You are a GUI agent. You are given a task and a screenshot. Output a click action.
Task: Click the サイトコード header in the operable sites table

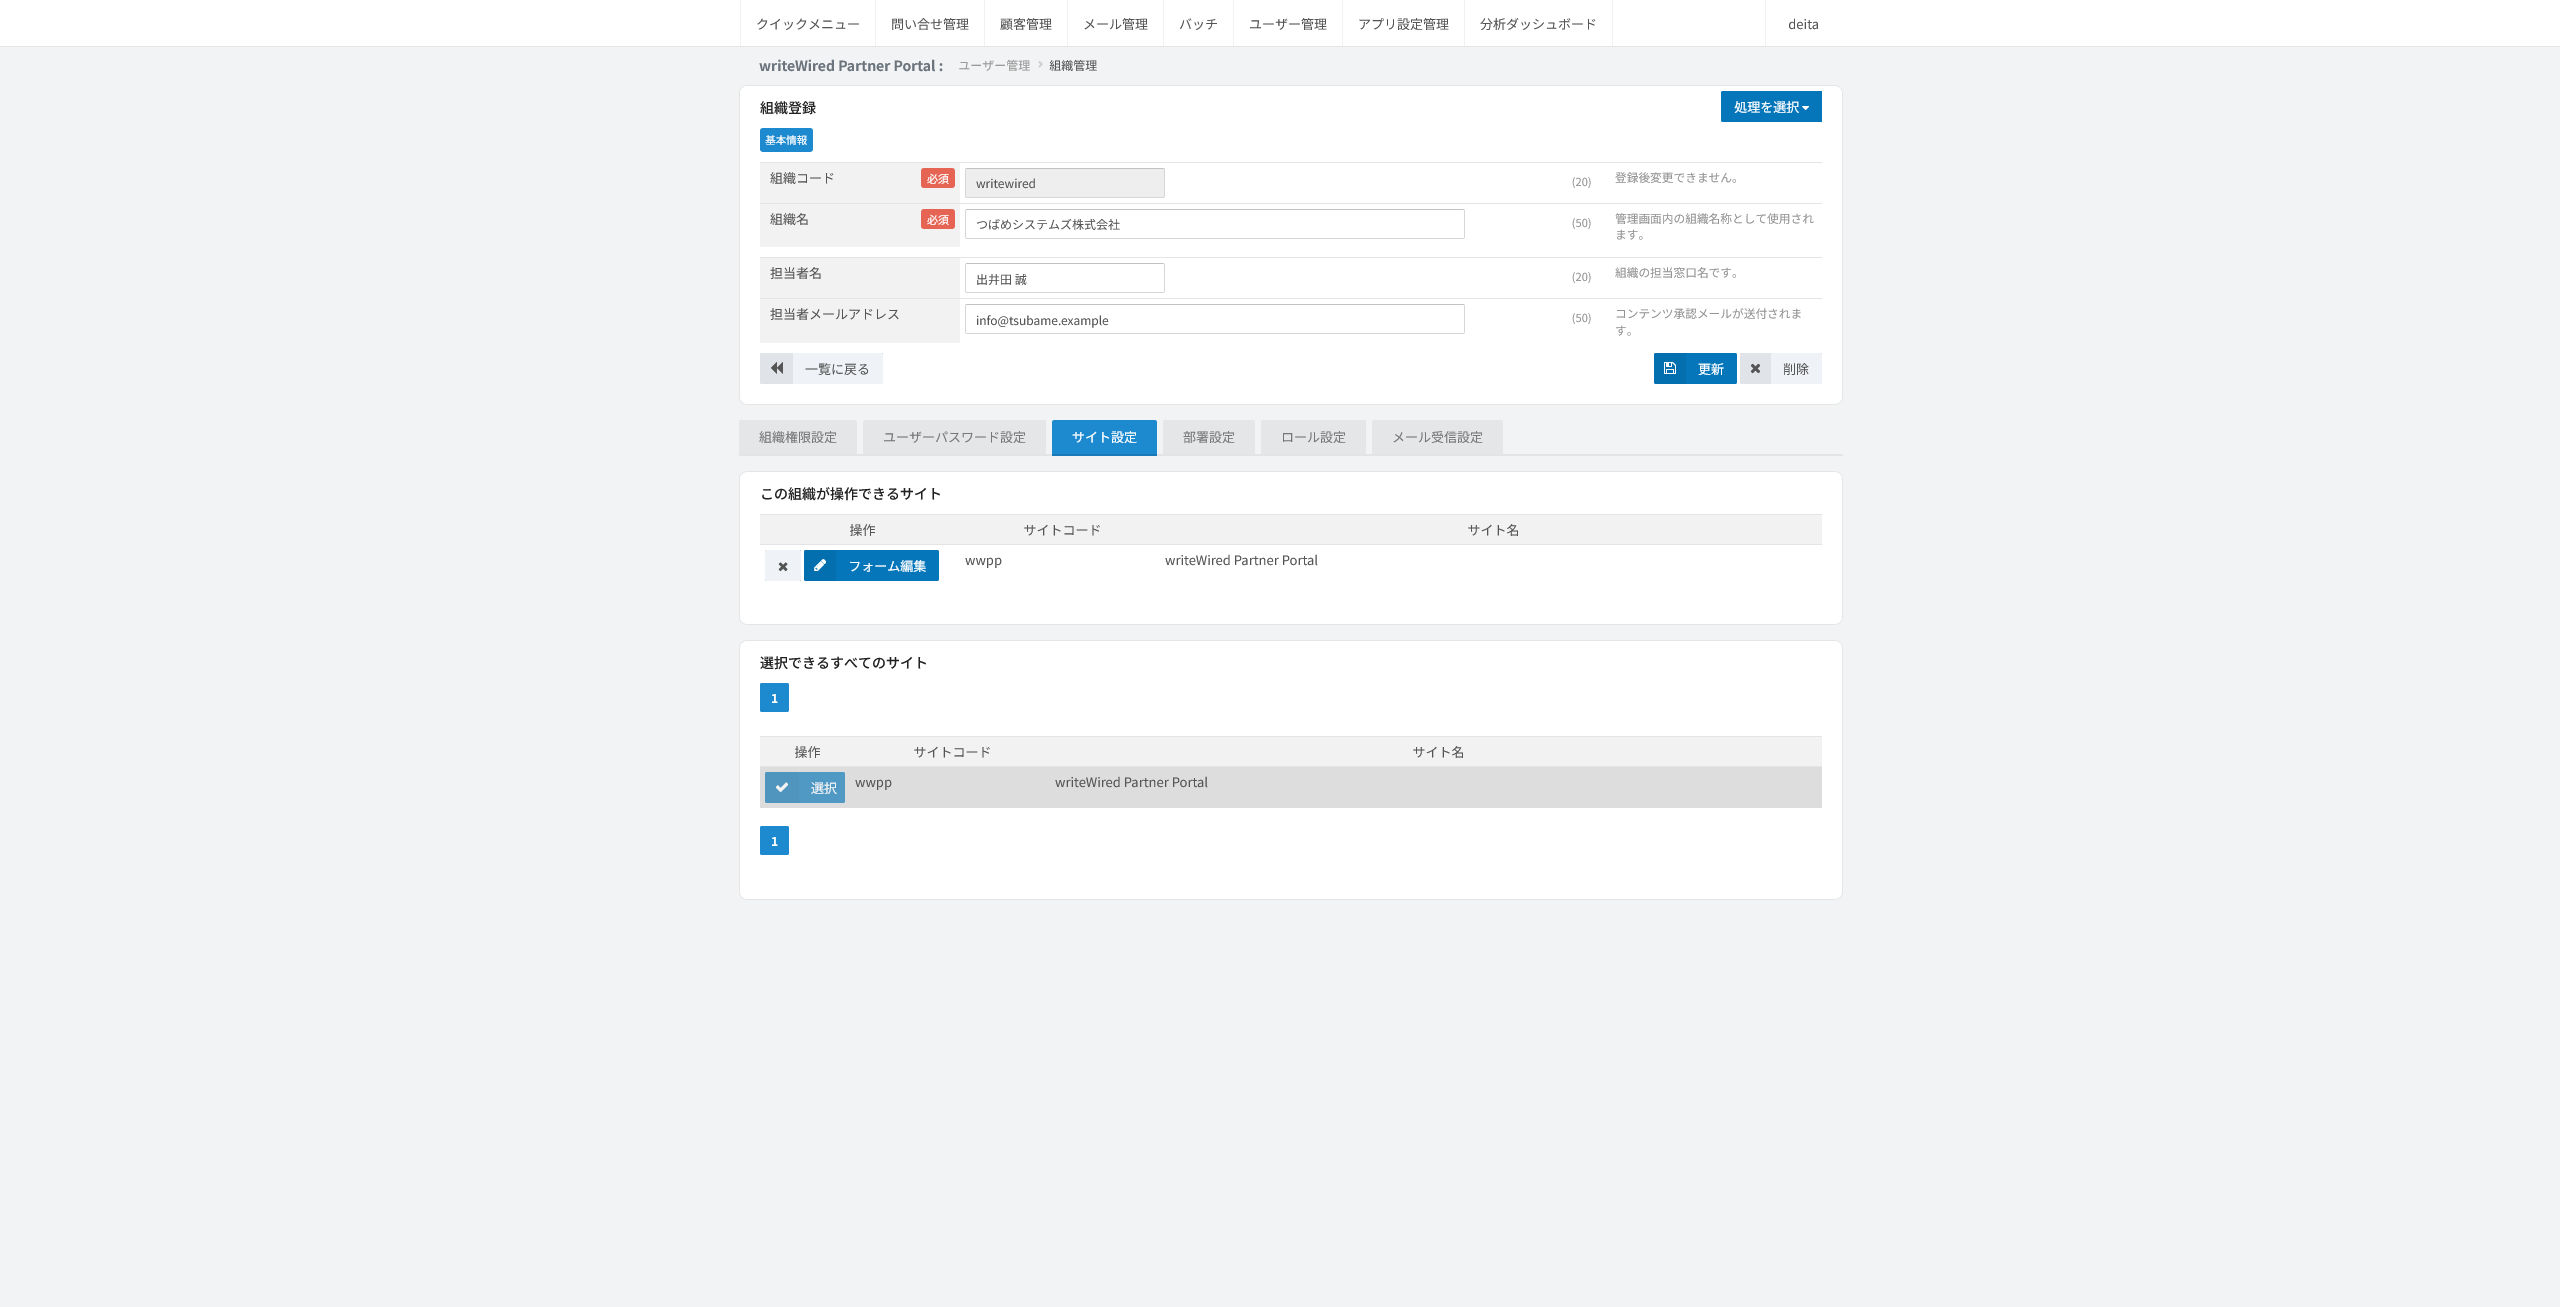(x=1062, y=530)
